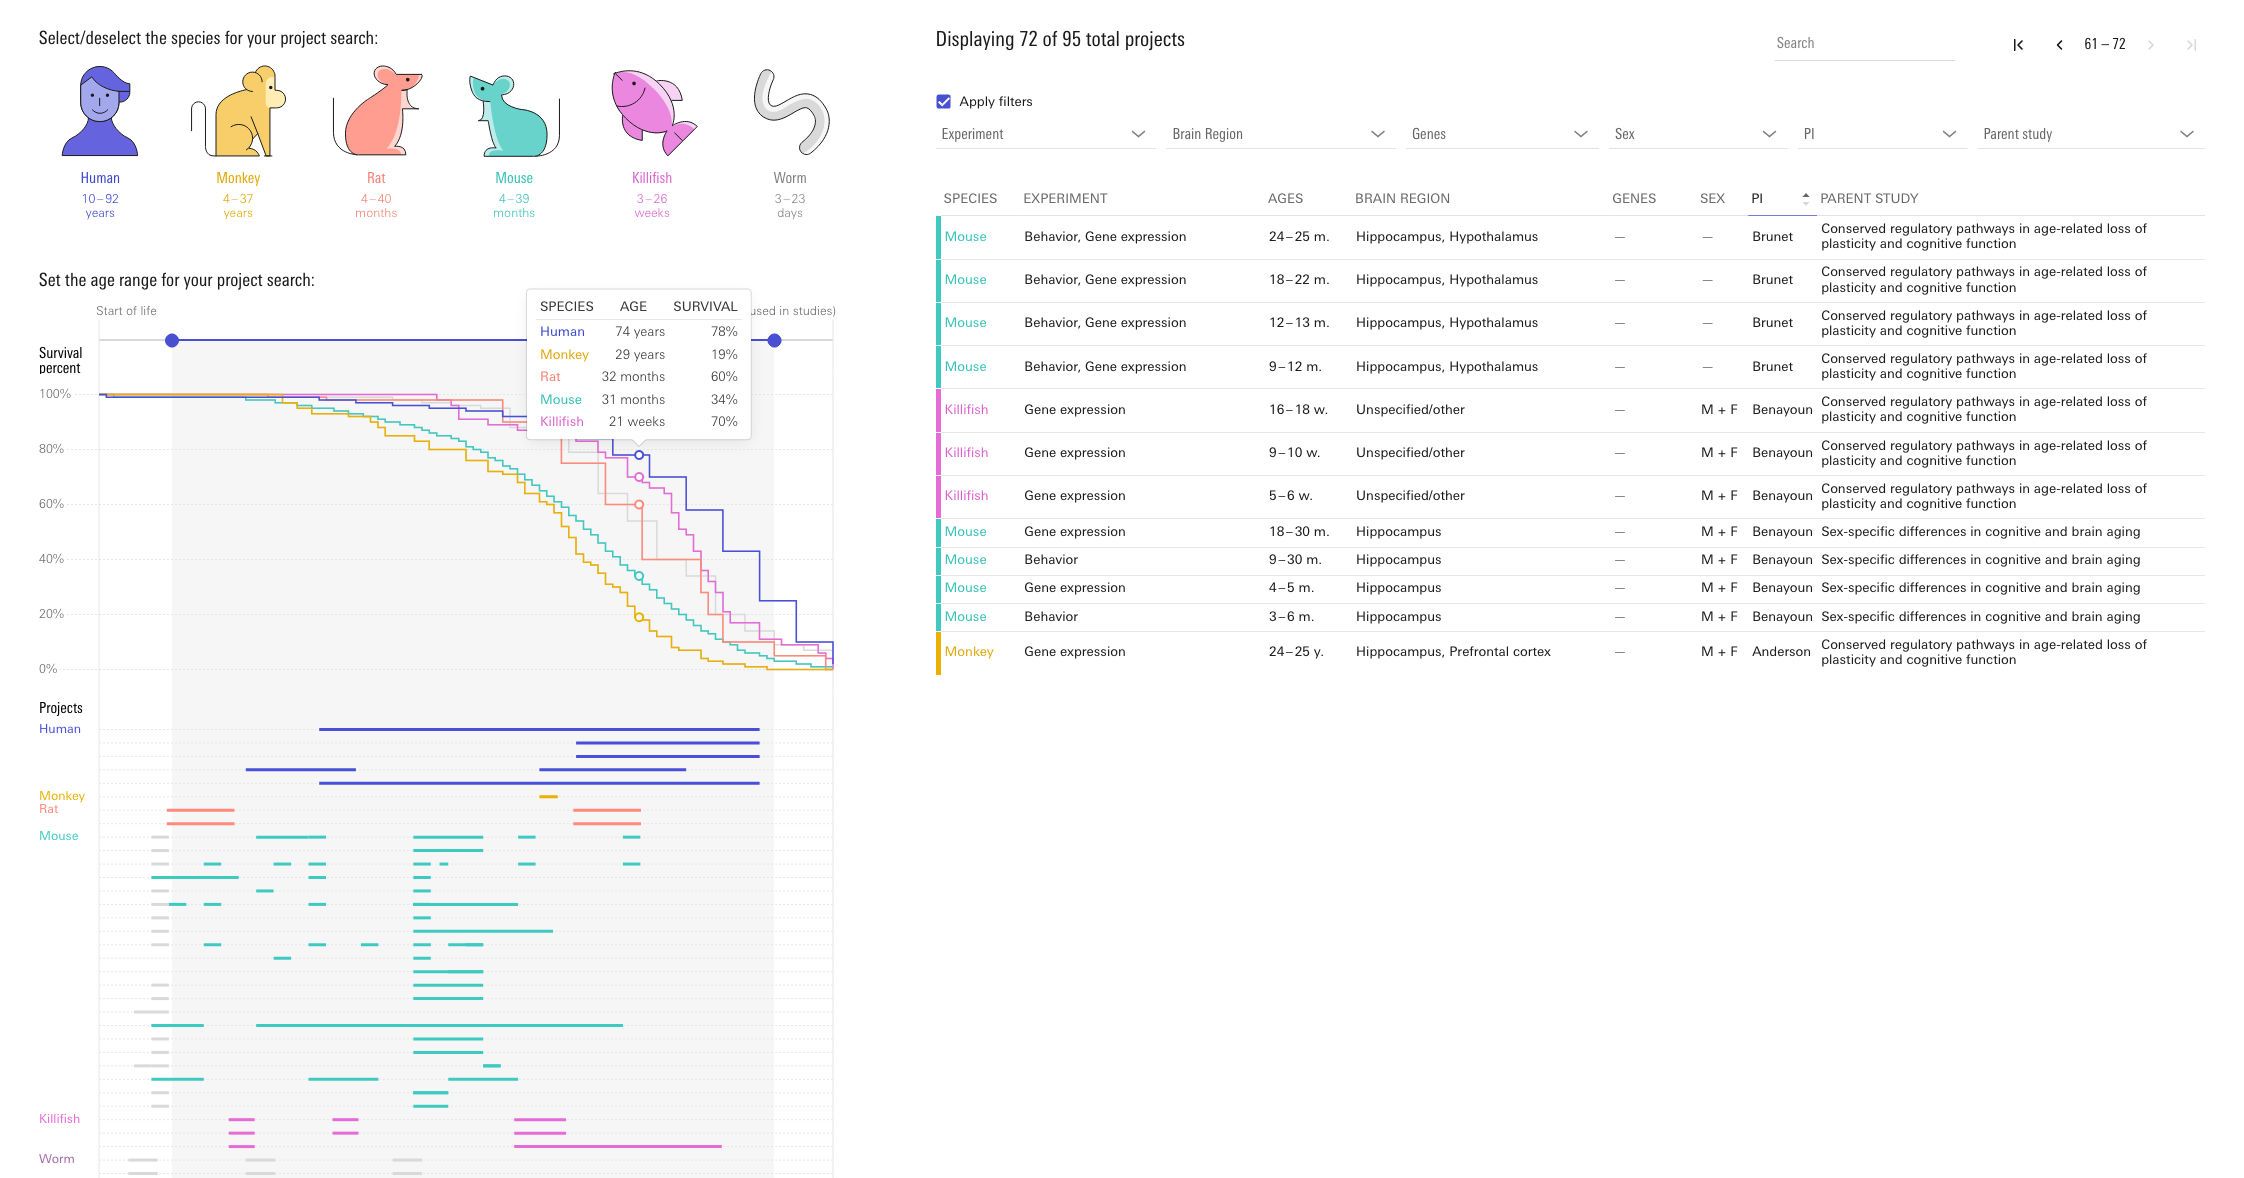Select the Worm species icon
The image size is (2244, 1178).
click(790, 112)
